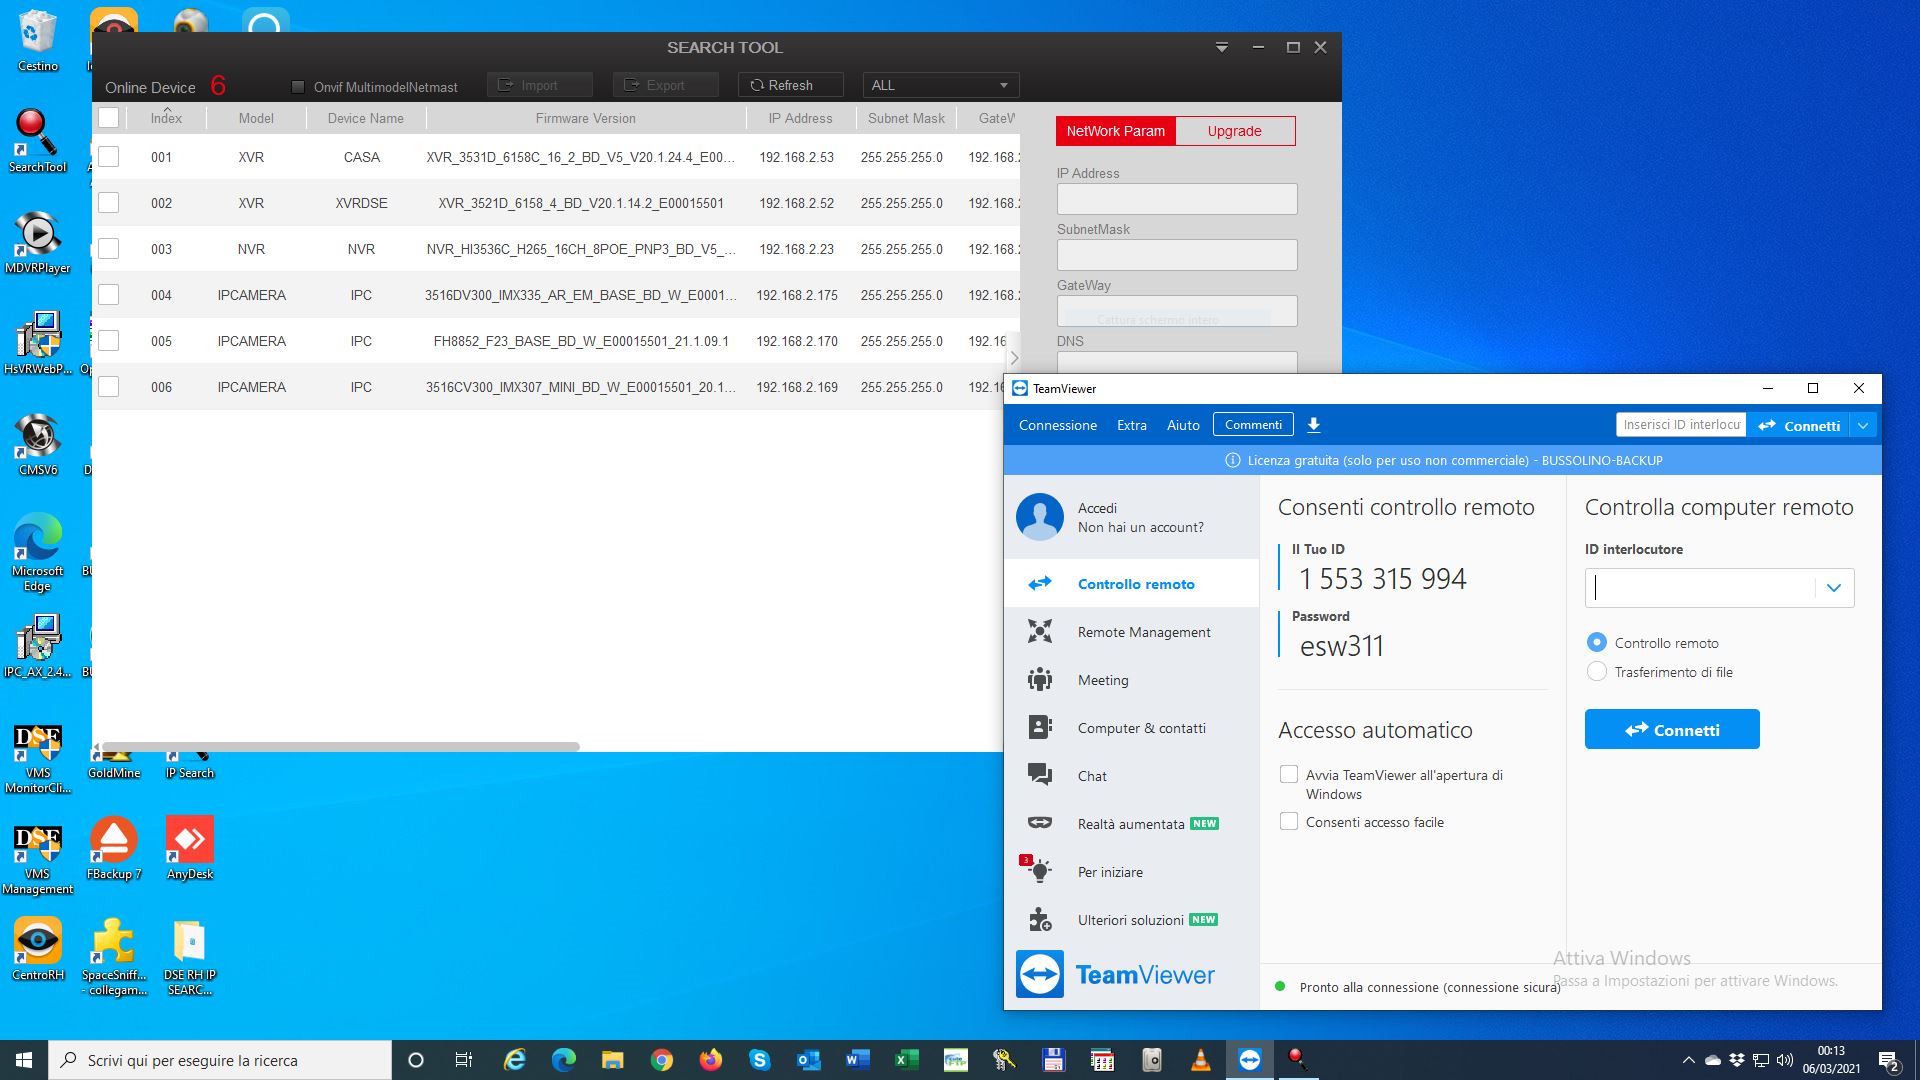Enable Consenti accesso facile option

pyautogui.click(x=1289, y=821)
